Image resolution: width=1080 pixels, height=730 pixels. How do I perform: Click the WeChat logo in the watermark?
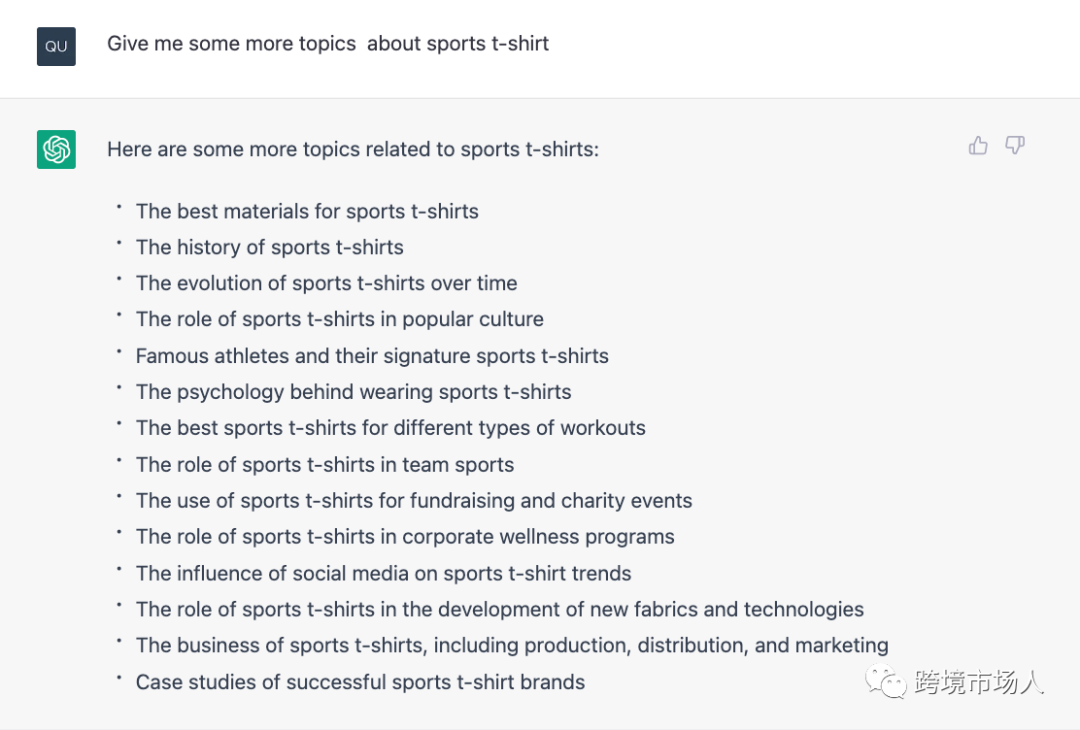tap(884, 683)
